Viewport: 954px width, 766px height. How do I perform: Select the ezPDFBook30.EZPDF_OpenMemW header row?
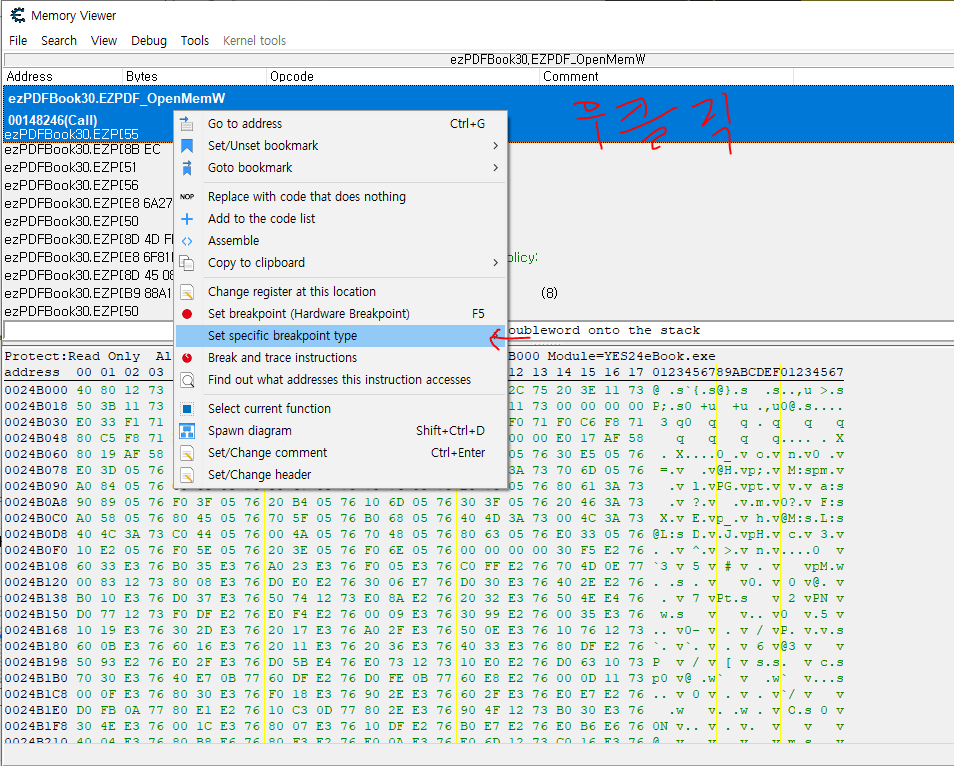point(117,99)
